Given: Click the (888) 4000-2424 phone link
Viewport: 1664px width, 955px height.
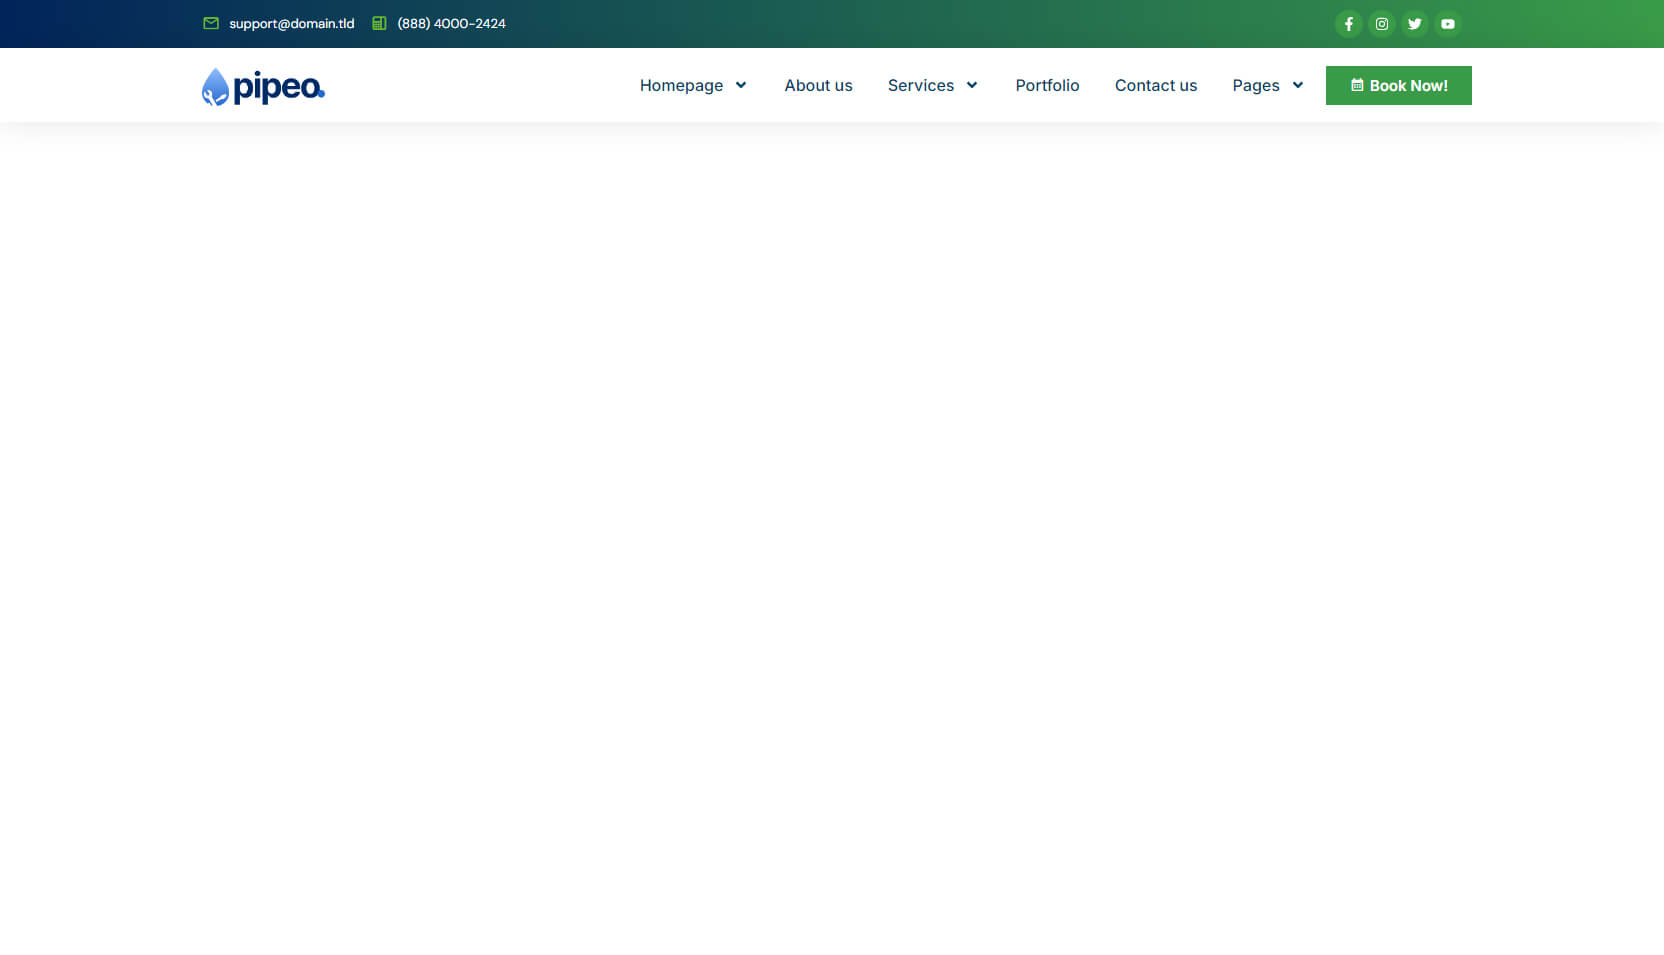Looking at the screenshot, I should point(451,23).
